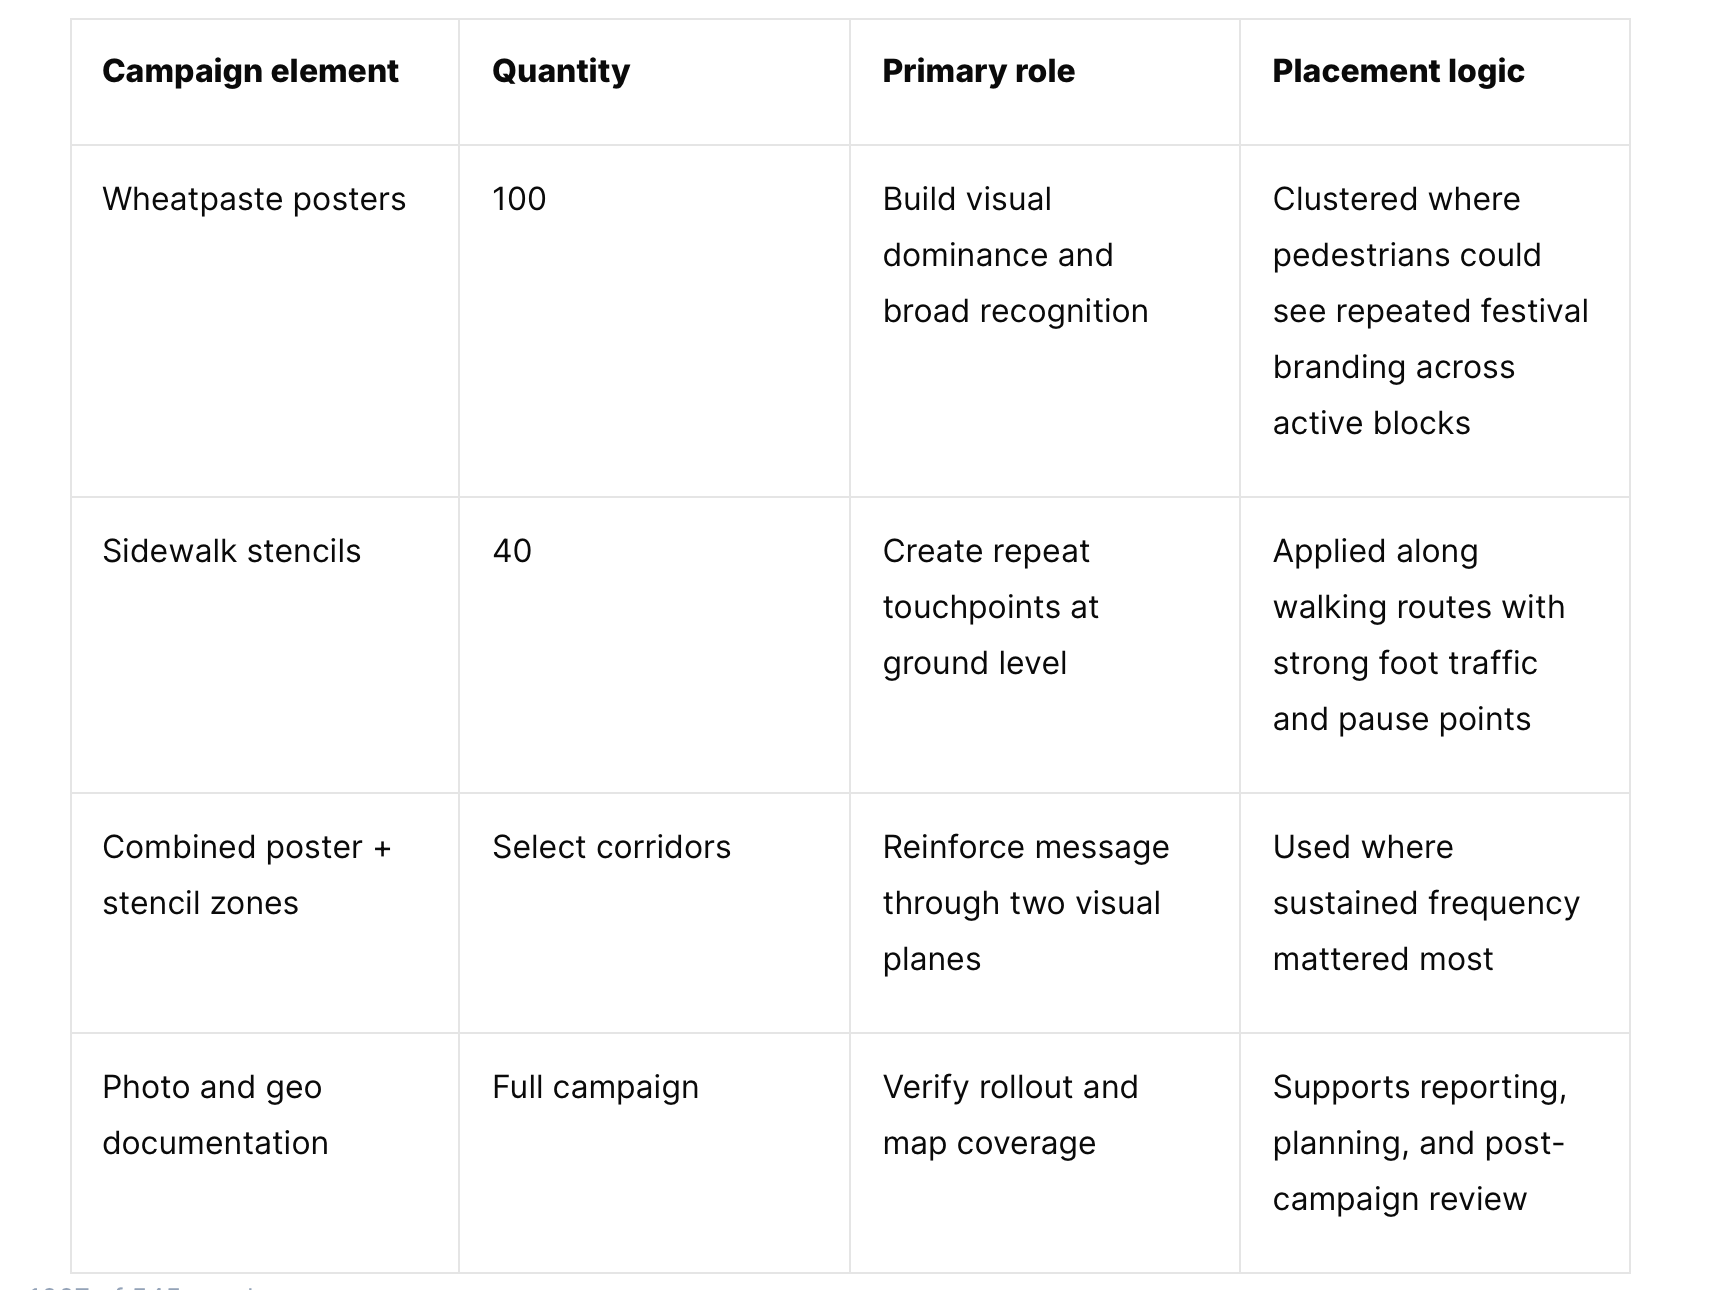Click the Used where sustained frequency cell
This screenshot has width=1730, height=1290.
coord(1435,913)
